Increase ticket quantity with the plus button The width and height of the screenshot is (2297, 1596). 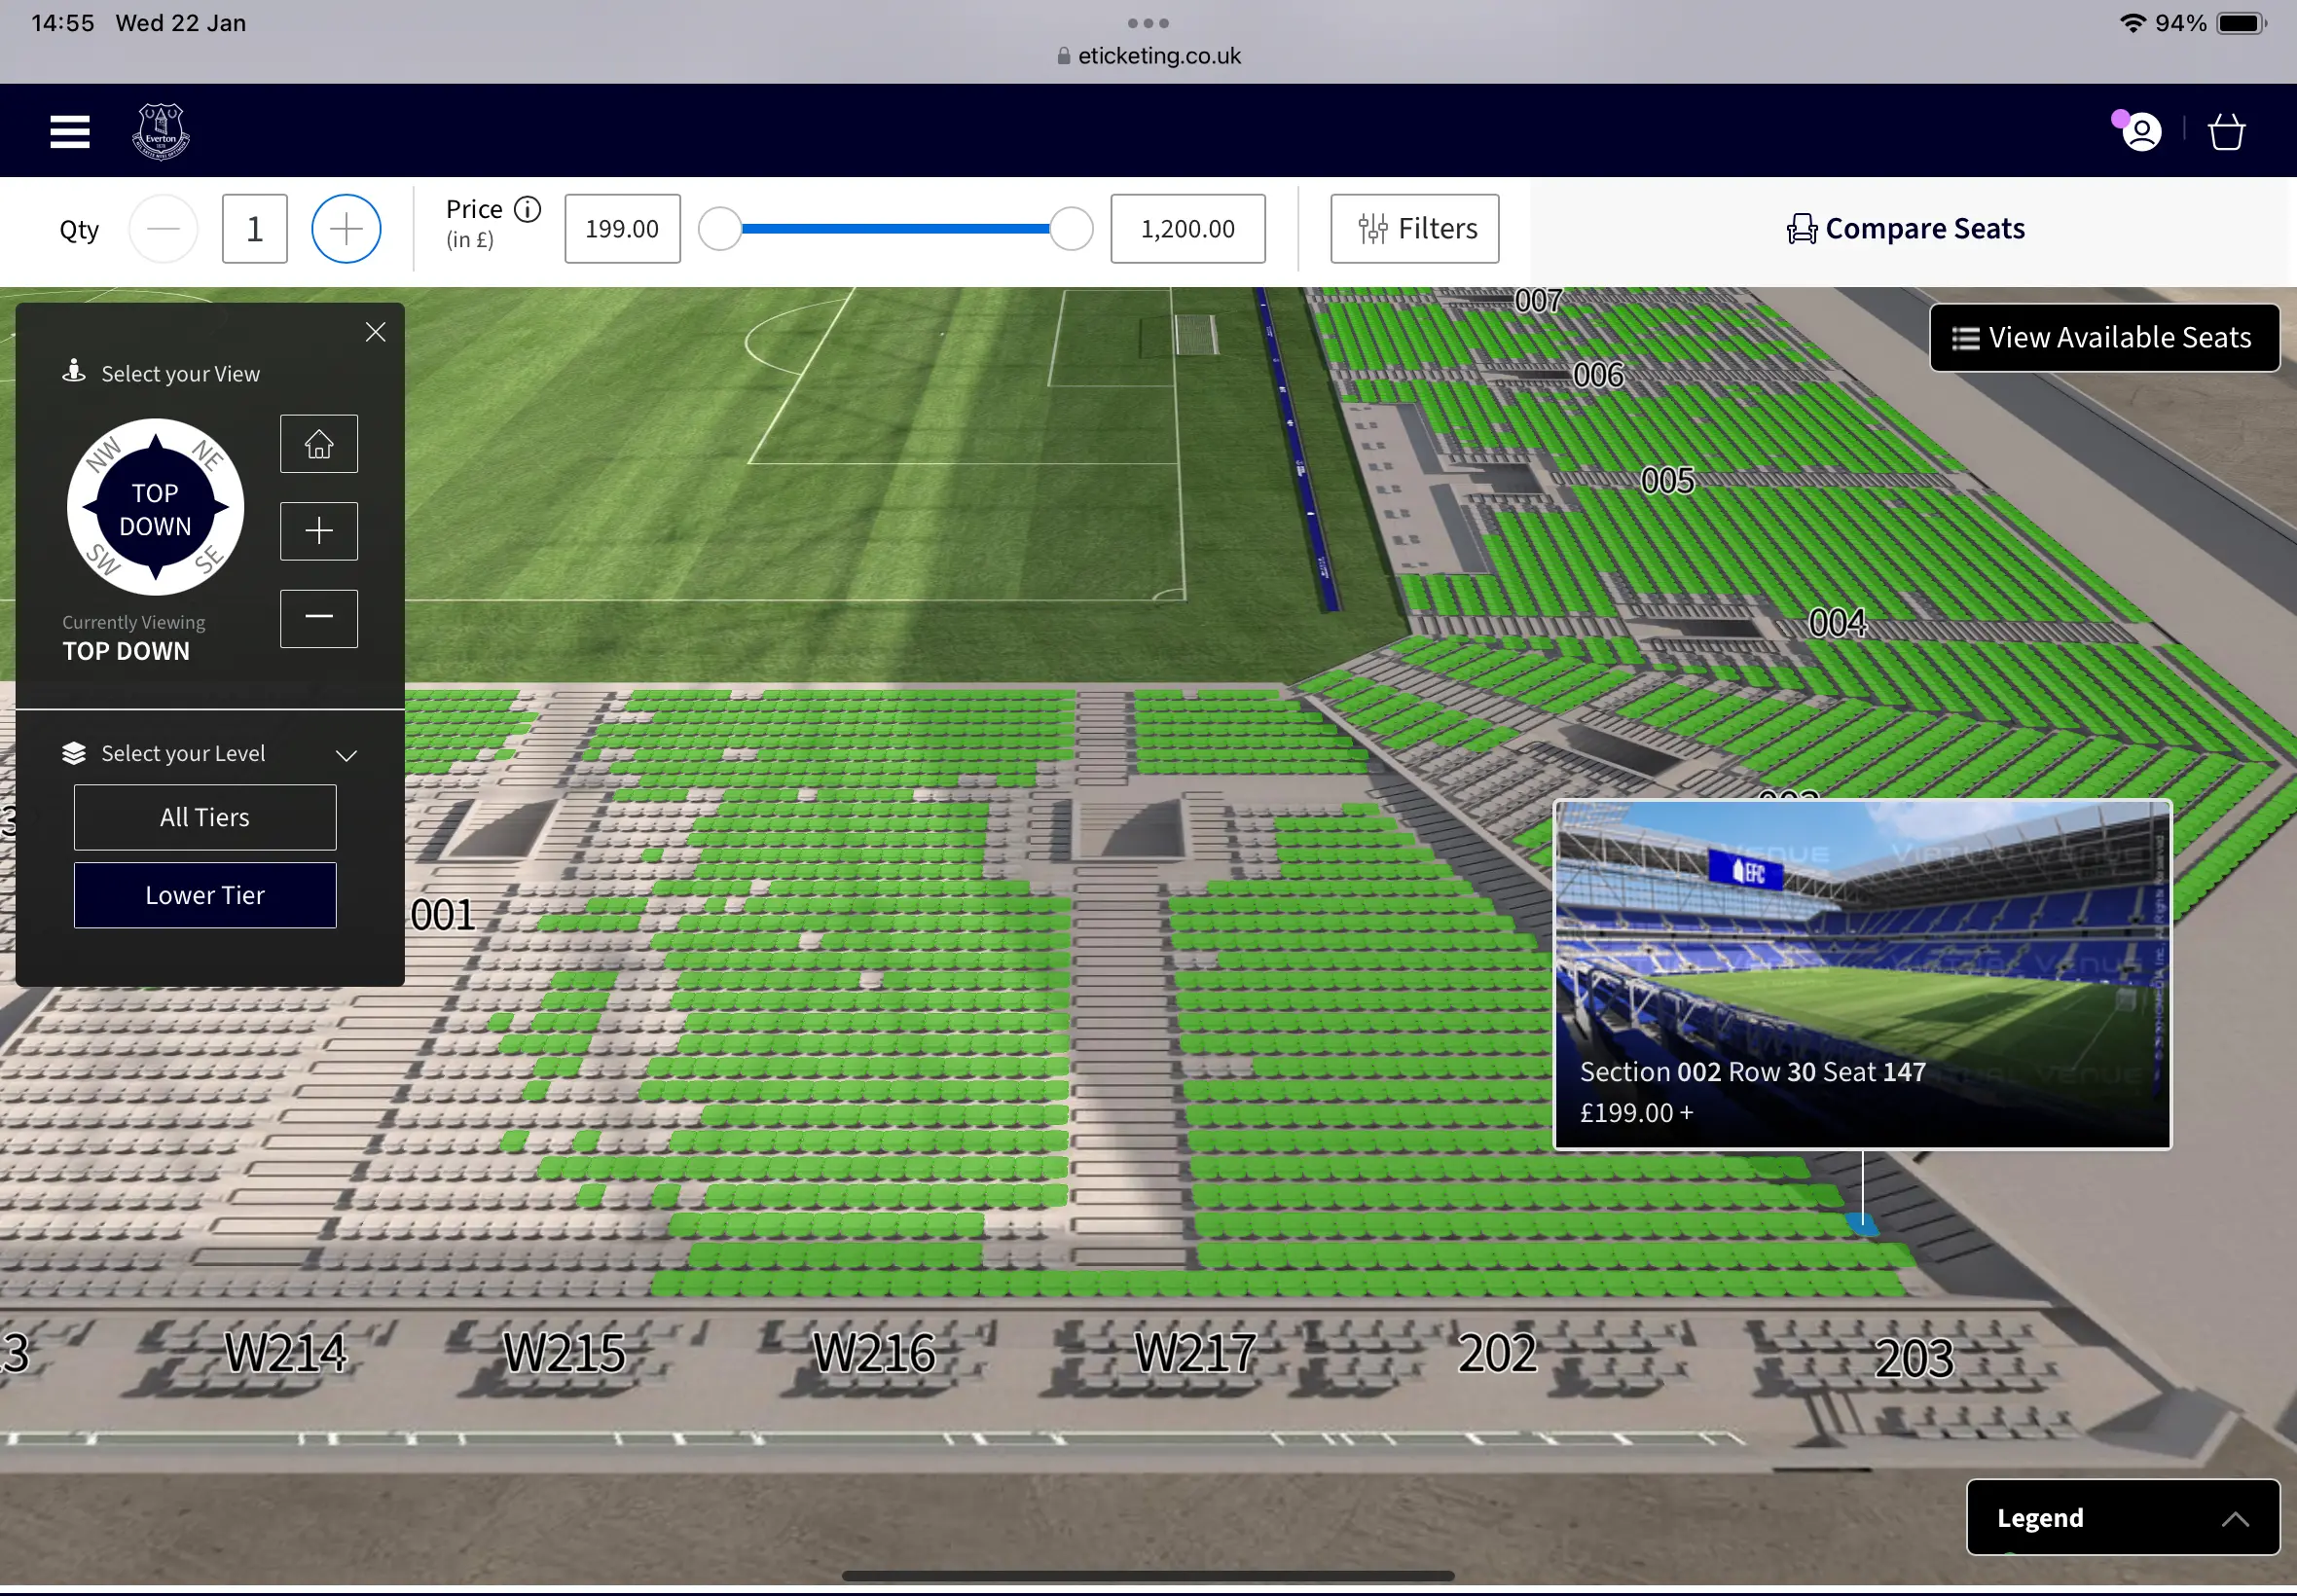346,229
